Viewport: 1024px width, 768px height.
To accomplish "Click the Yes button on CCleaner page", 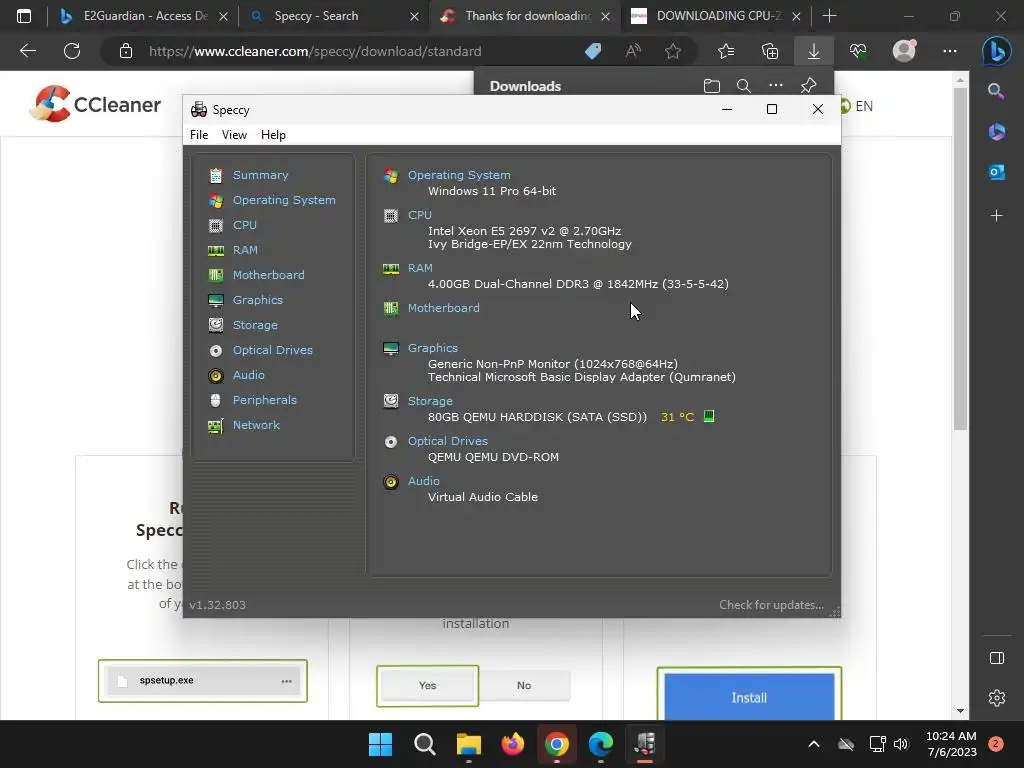I will point(427,685).
